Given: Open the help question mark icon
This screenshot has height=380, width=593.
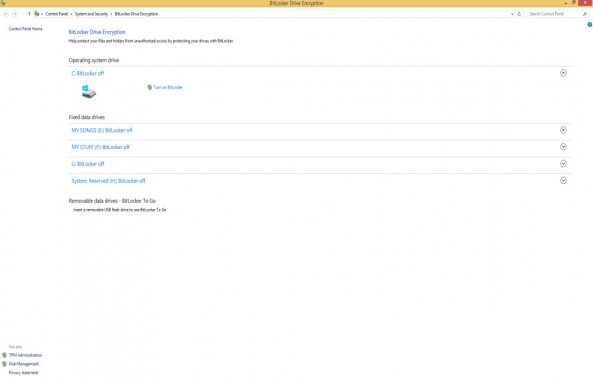Looking at the screenshot, I should pos(590,25).
